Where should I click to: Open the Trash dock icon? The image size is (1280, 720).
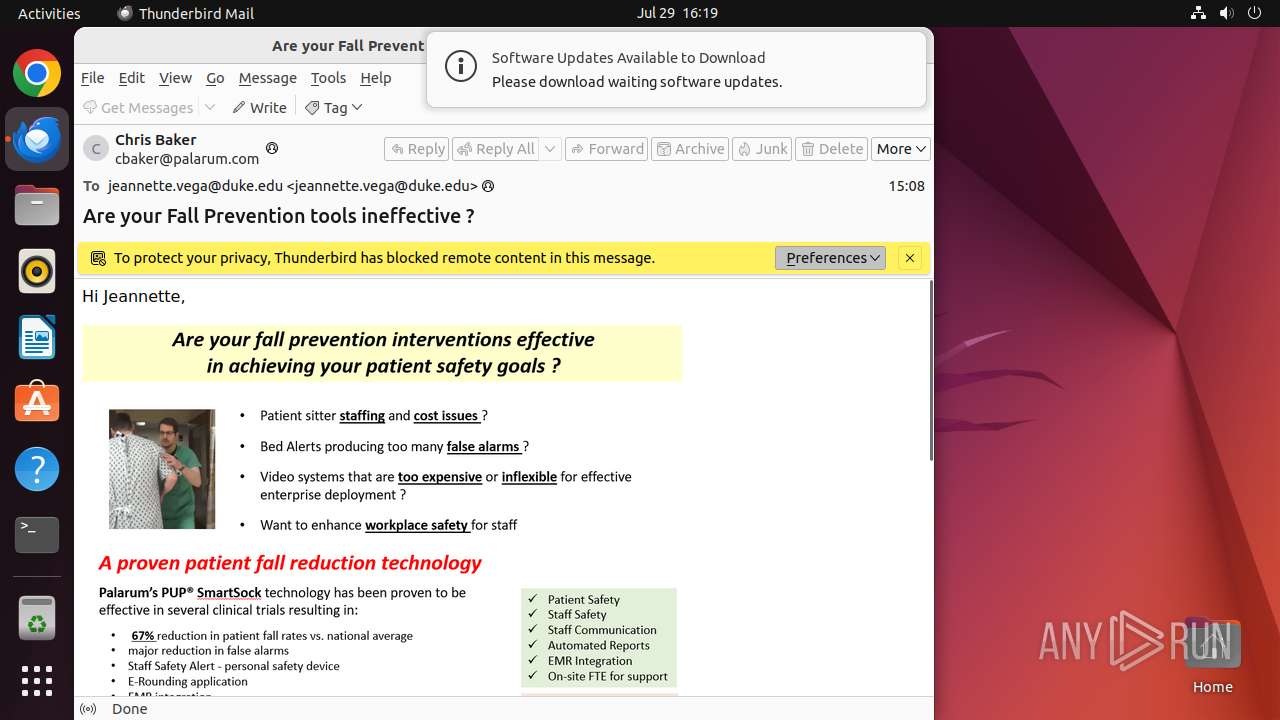point(37,618)
